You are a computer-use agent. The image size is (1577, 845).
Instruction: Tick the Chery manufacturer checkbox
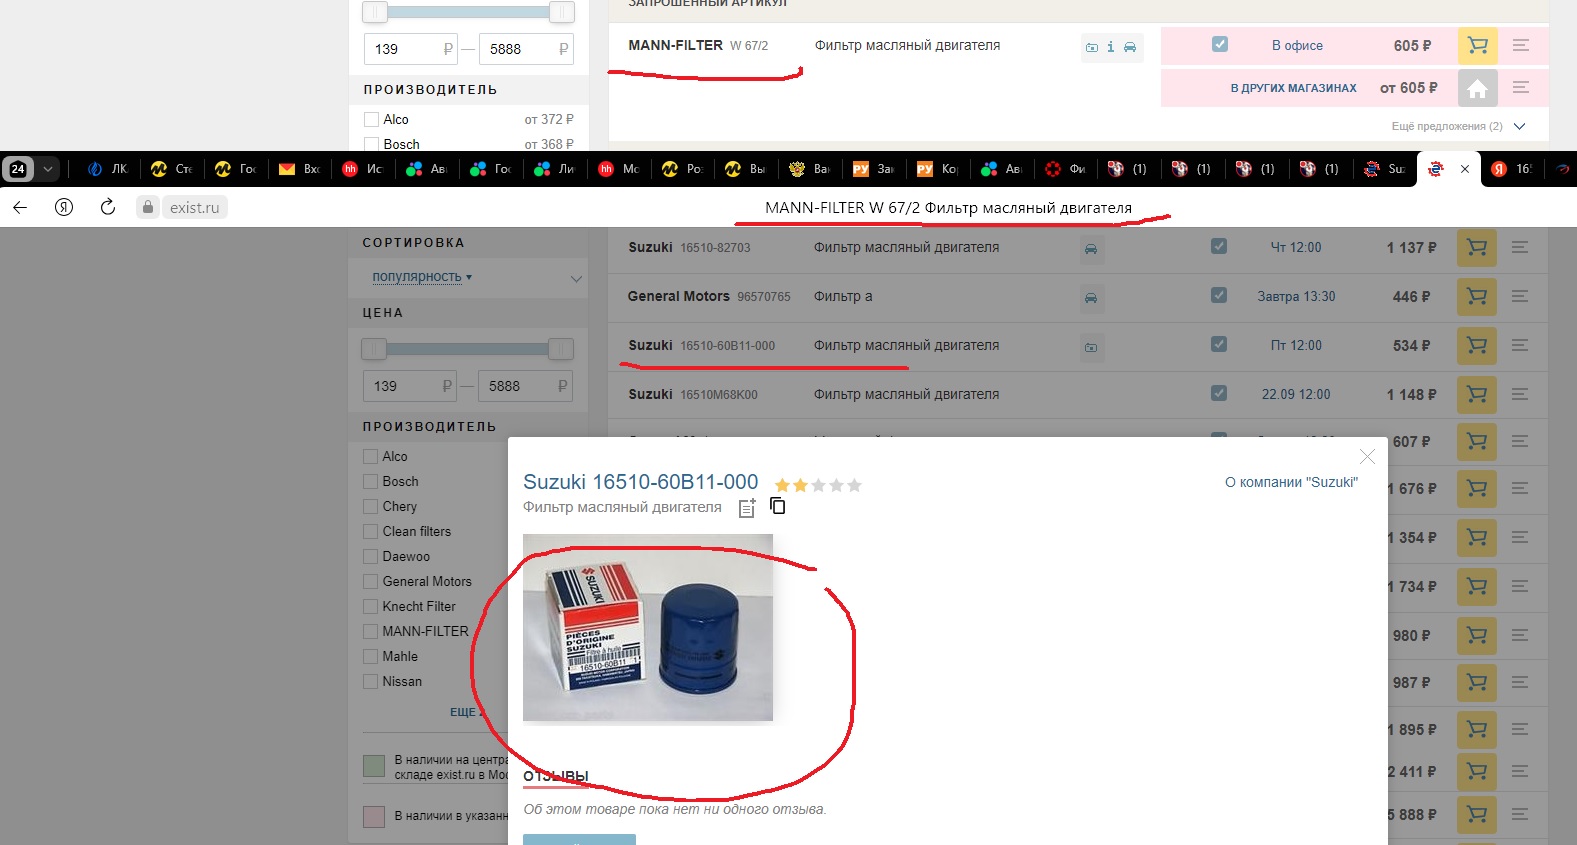[x=371, y=506]
